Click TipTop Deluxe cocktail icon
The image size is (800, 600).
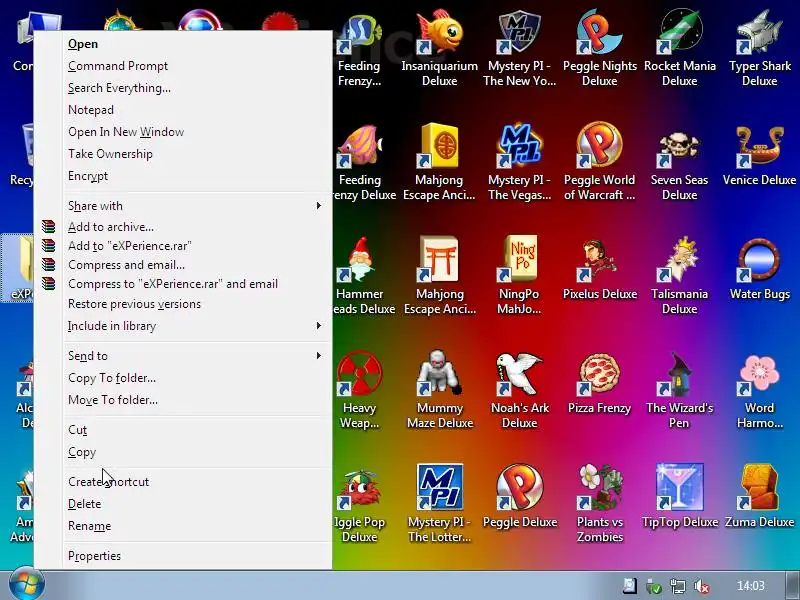(x=680, y=488)
